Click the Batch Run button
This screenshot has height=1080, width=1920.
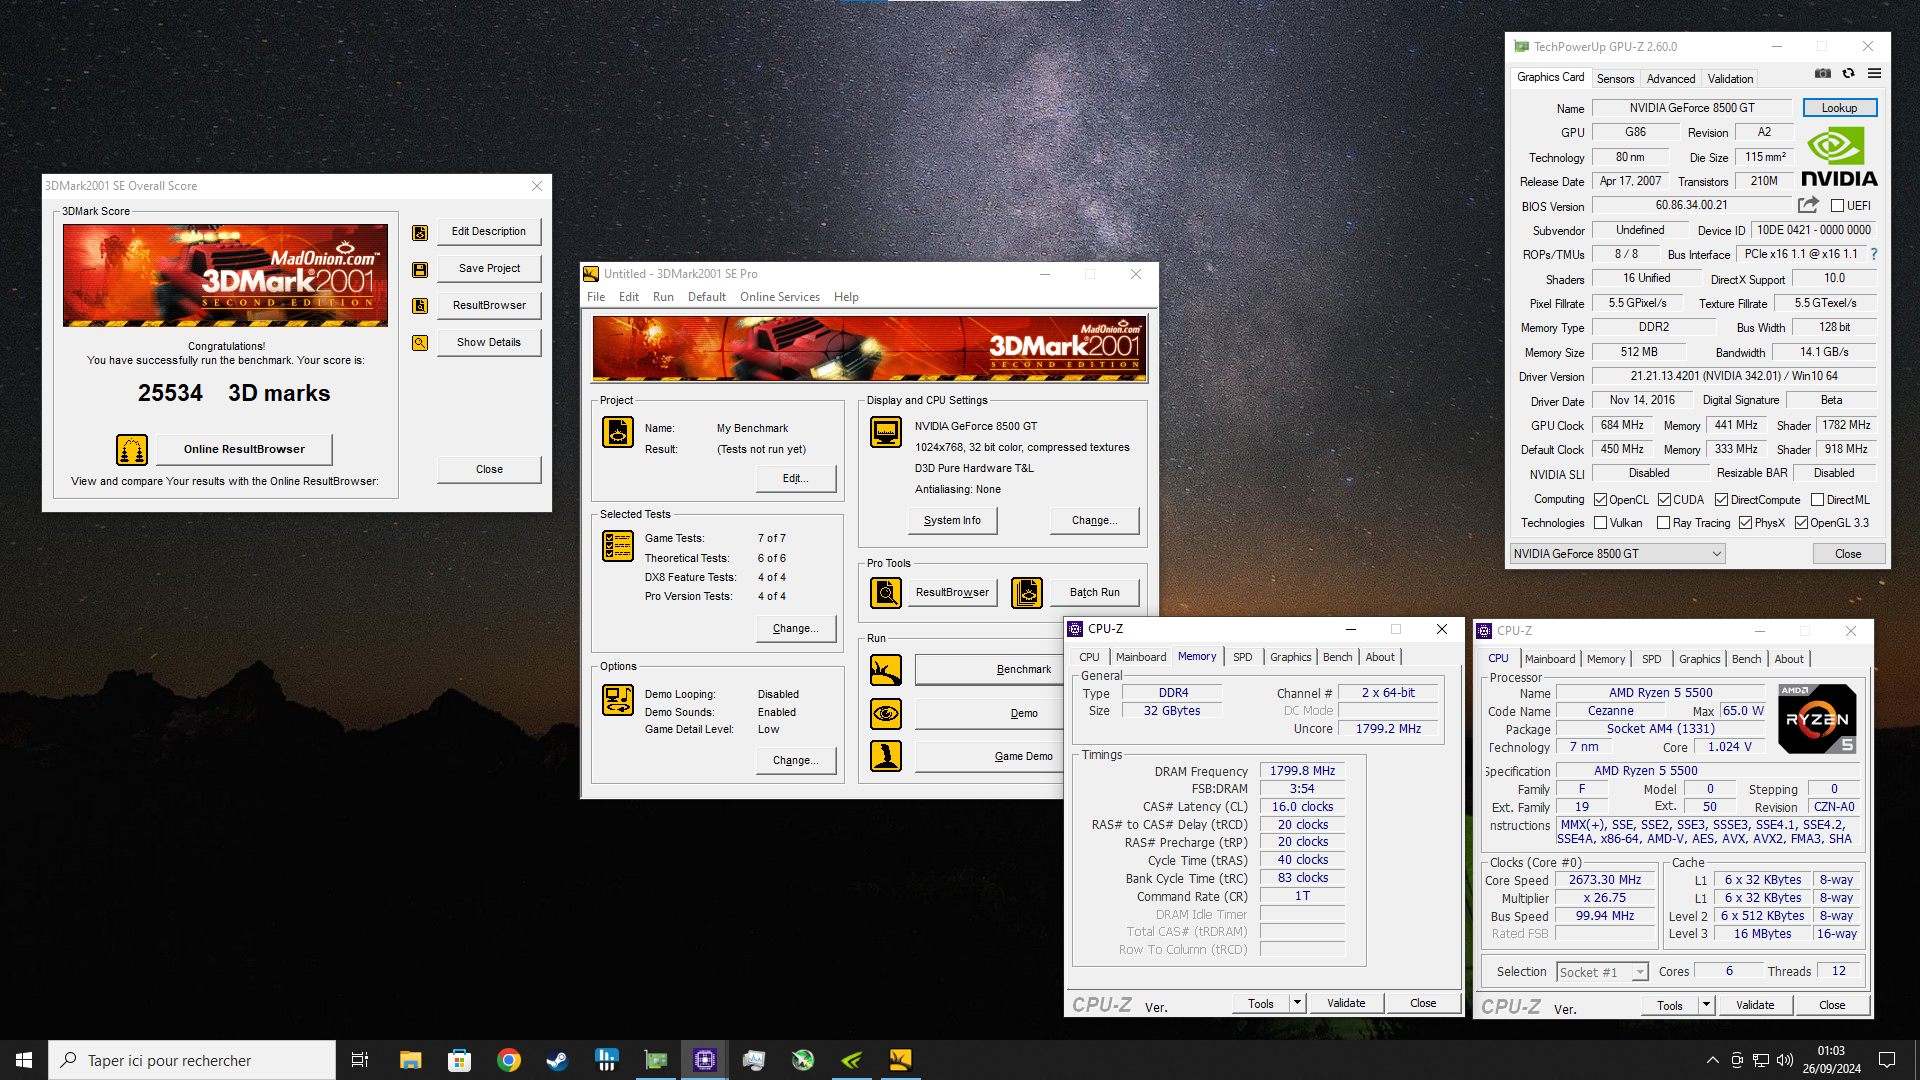(x=1095, y=593)
